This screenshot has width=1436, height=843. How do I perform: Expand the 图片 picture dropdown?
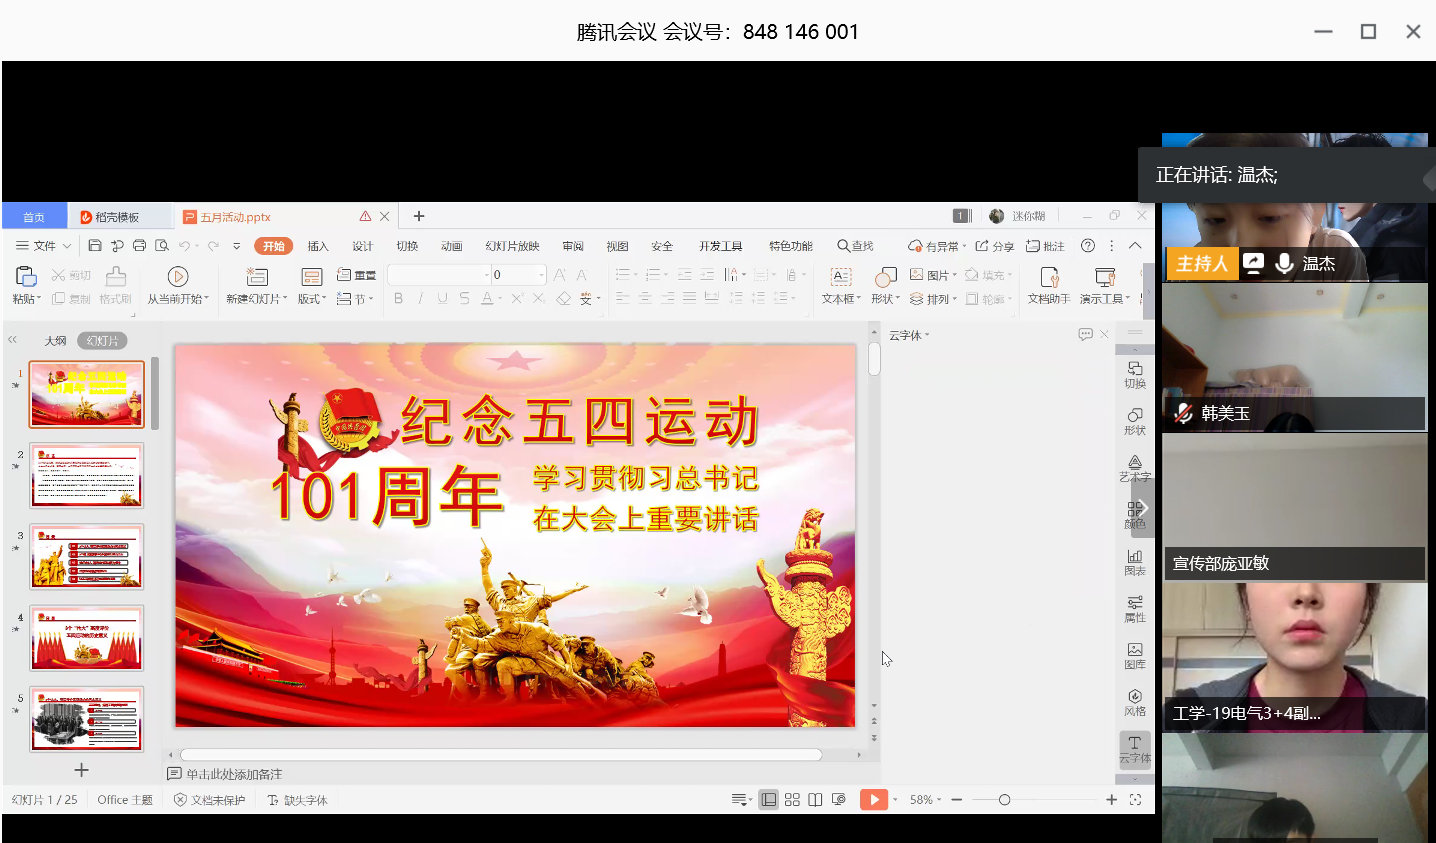point(933,275)
